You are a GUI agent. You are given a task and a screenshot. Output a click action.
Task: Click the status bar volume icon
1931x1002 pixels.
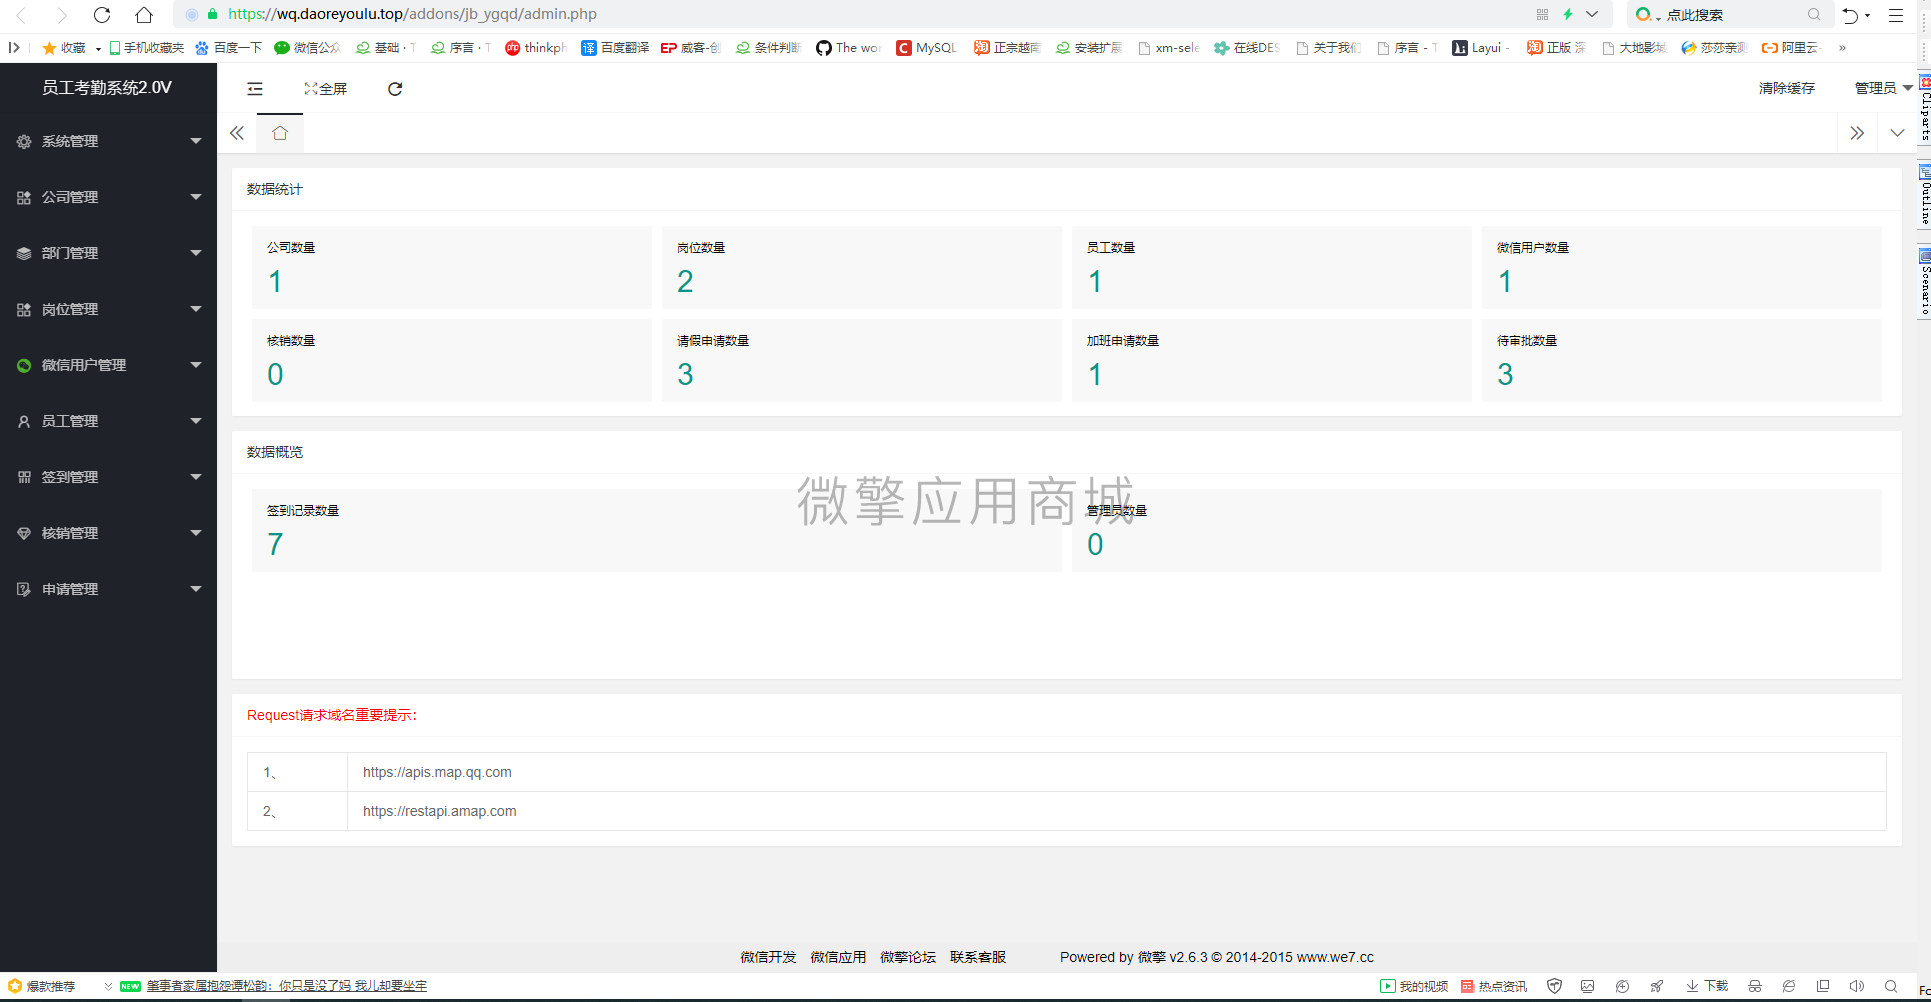pos(1857,986)
